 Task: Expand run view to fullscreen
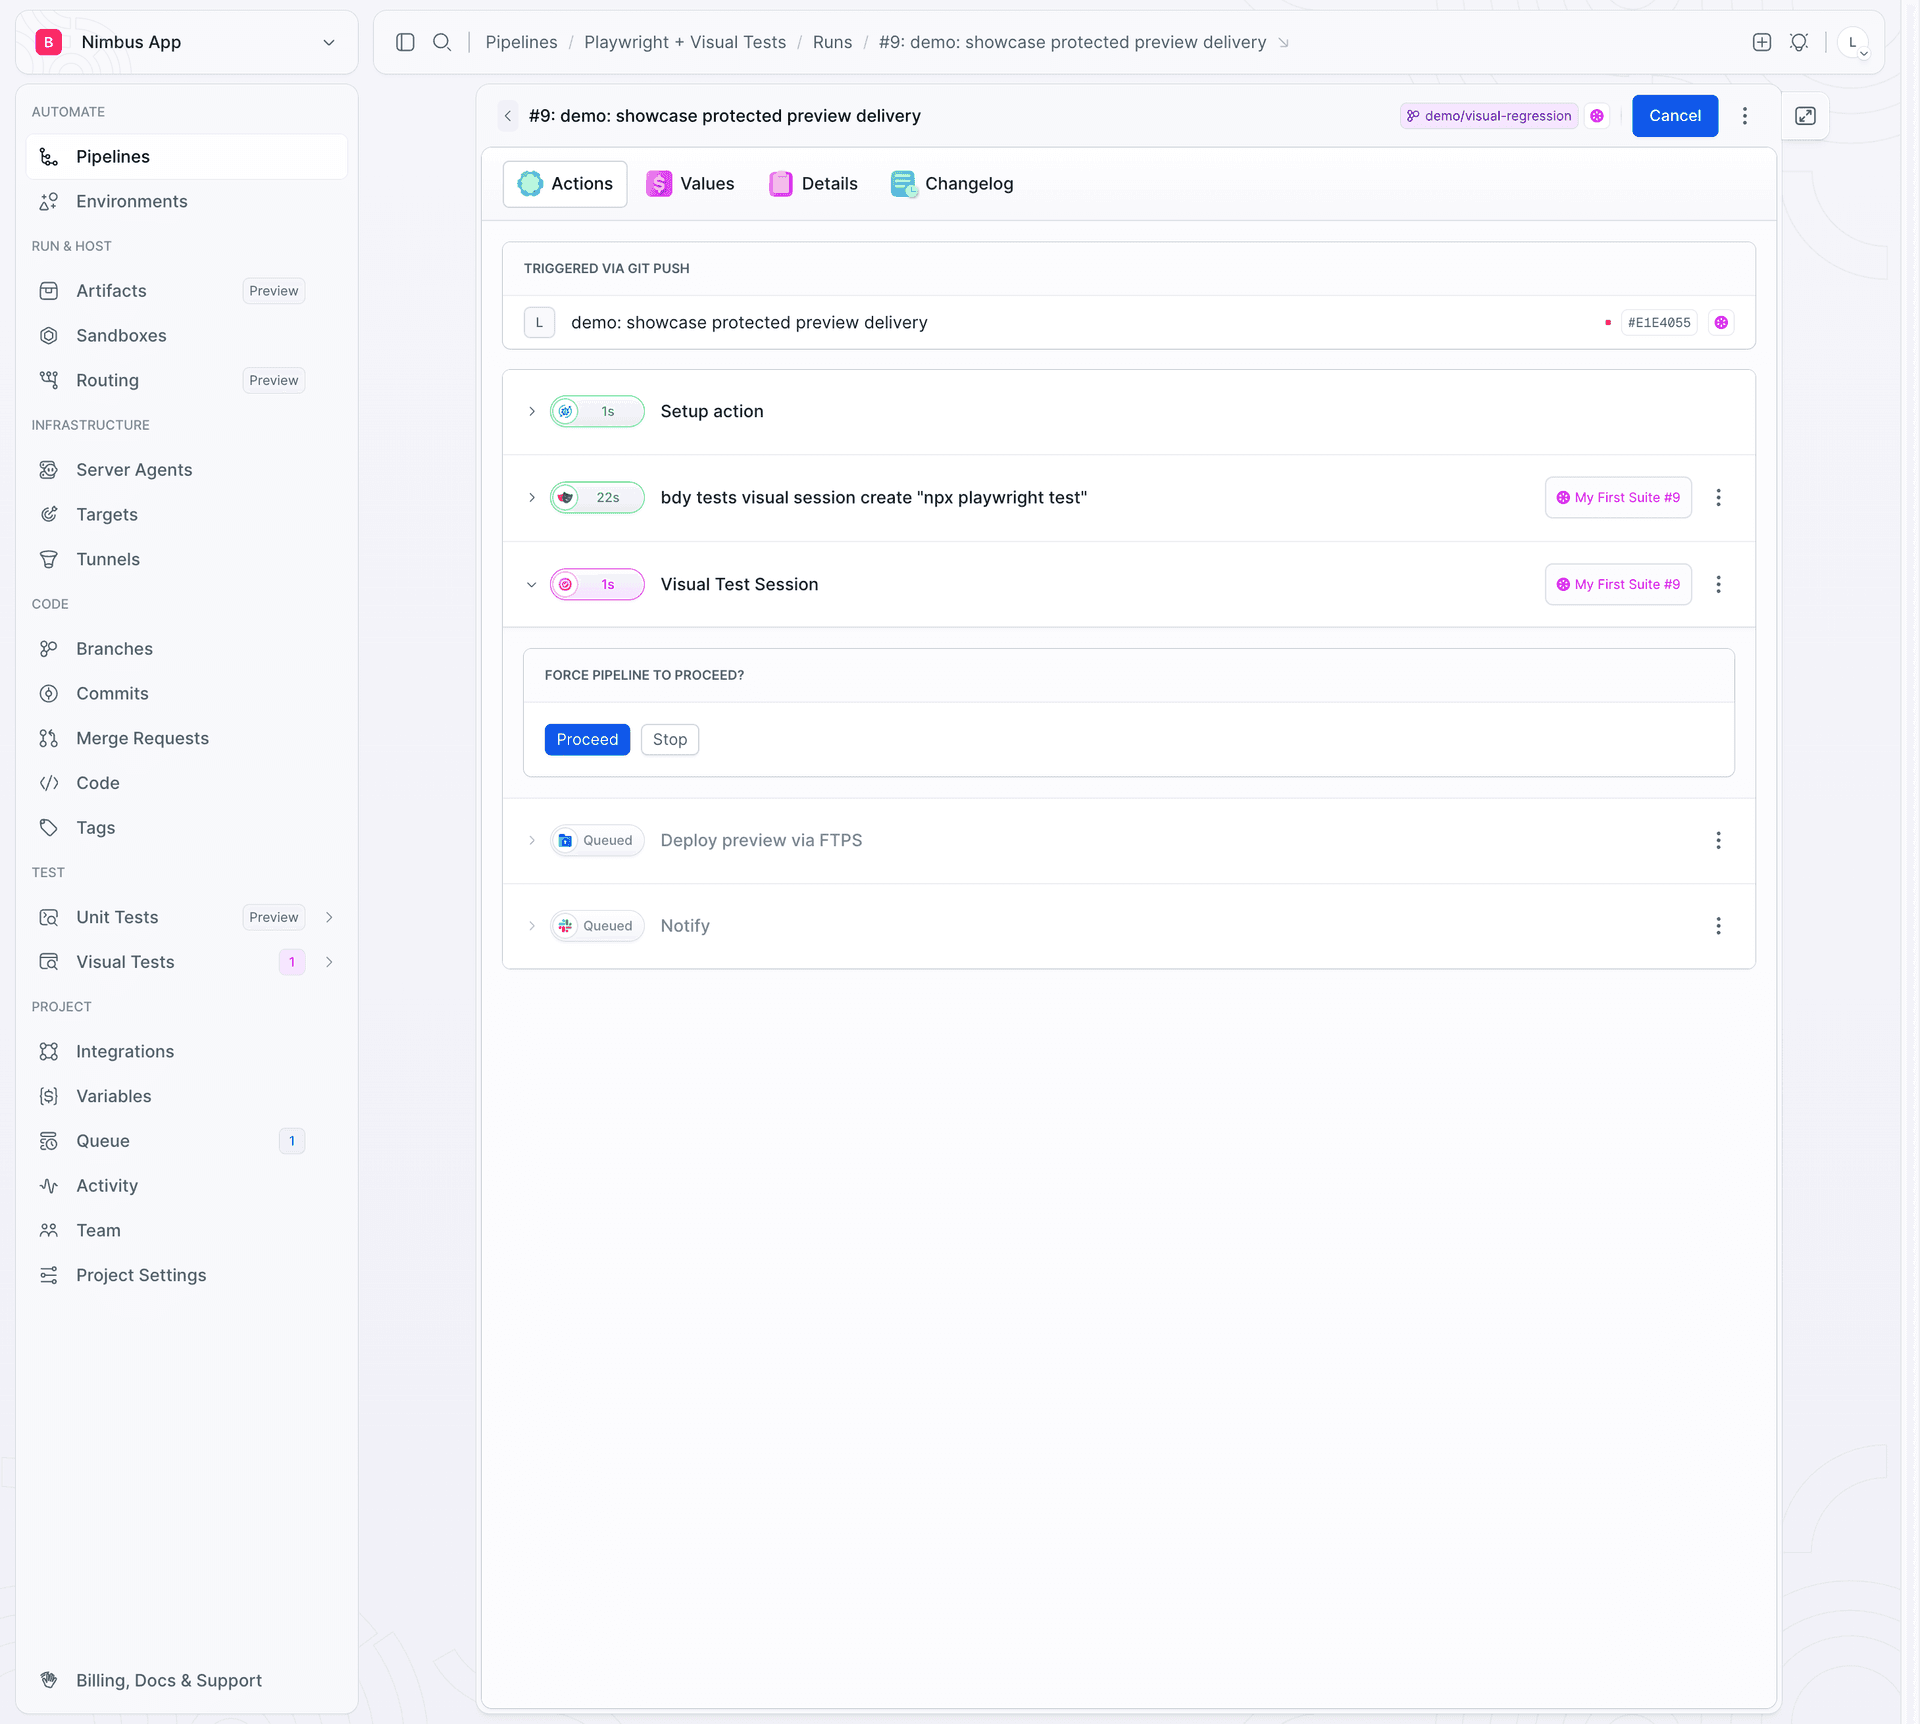[1805, 116]
